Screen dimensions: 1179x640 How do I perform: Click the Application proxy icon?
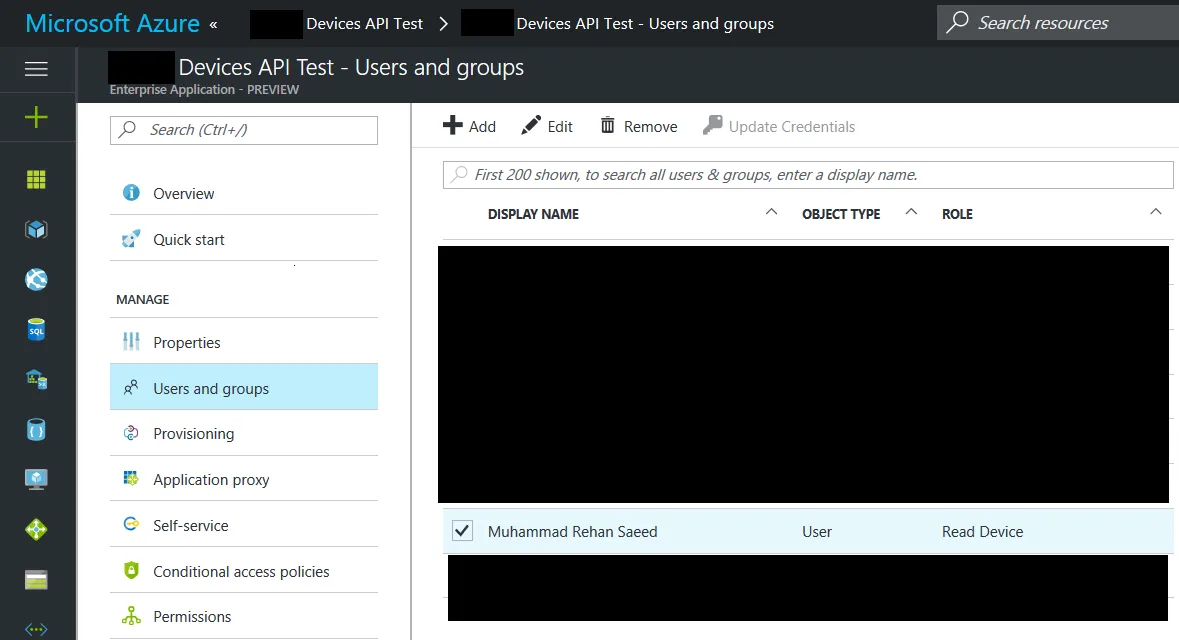[x=131, y=478]
